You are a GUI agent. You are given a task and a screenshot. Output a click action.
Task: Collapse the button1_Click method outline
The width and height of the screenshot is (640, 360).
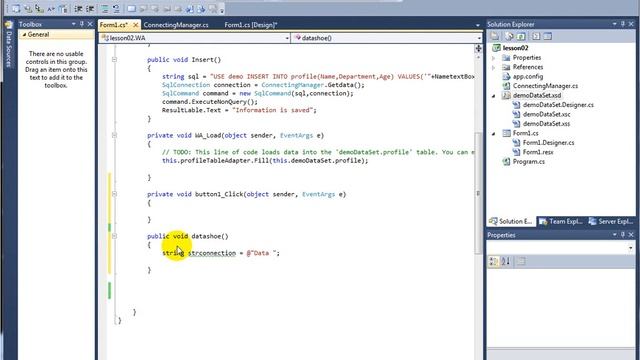pyautogui.click(x=114, y=194)
